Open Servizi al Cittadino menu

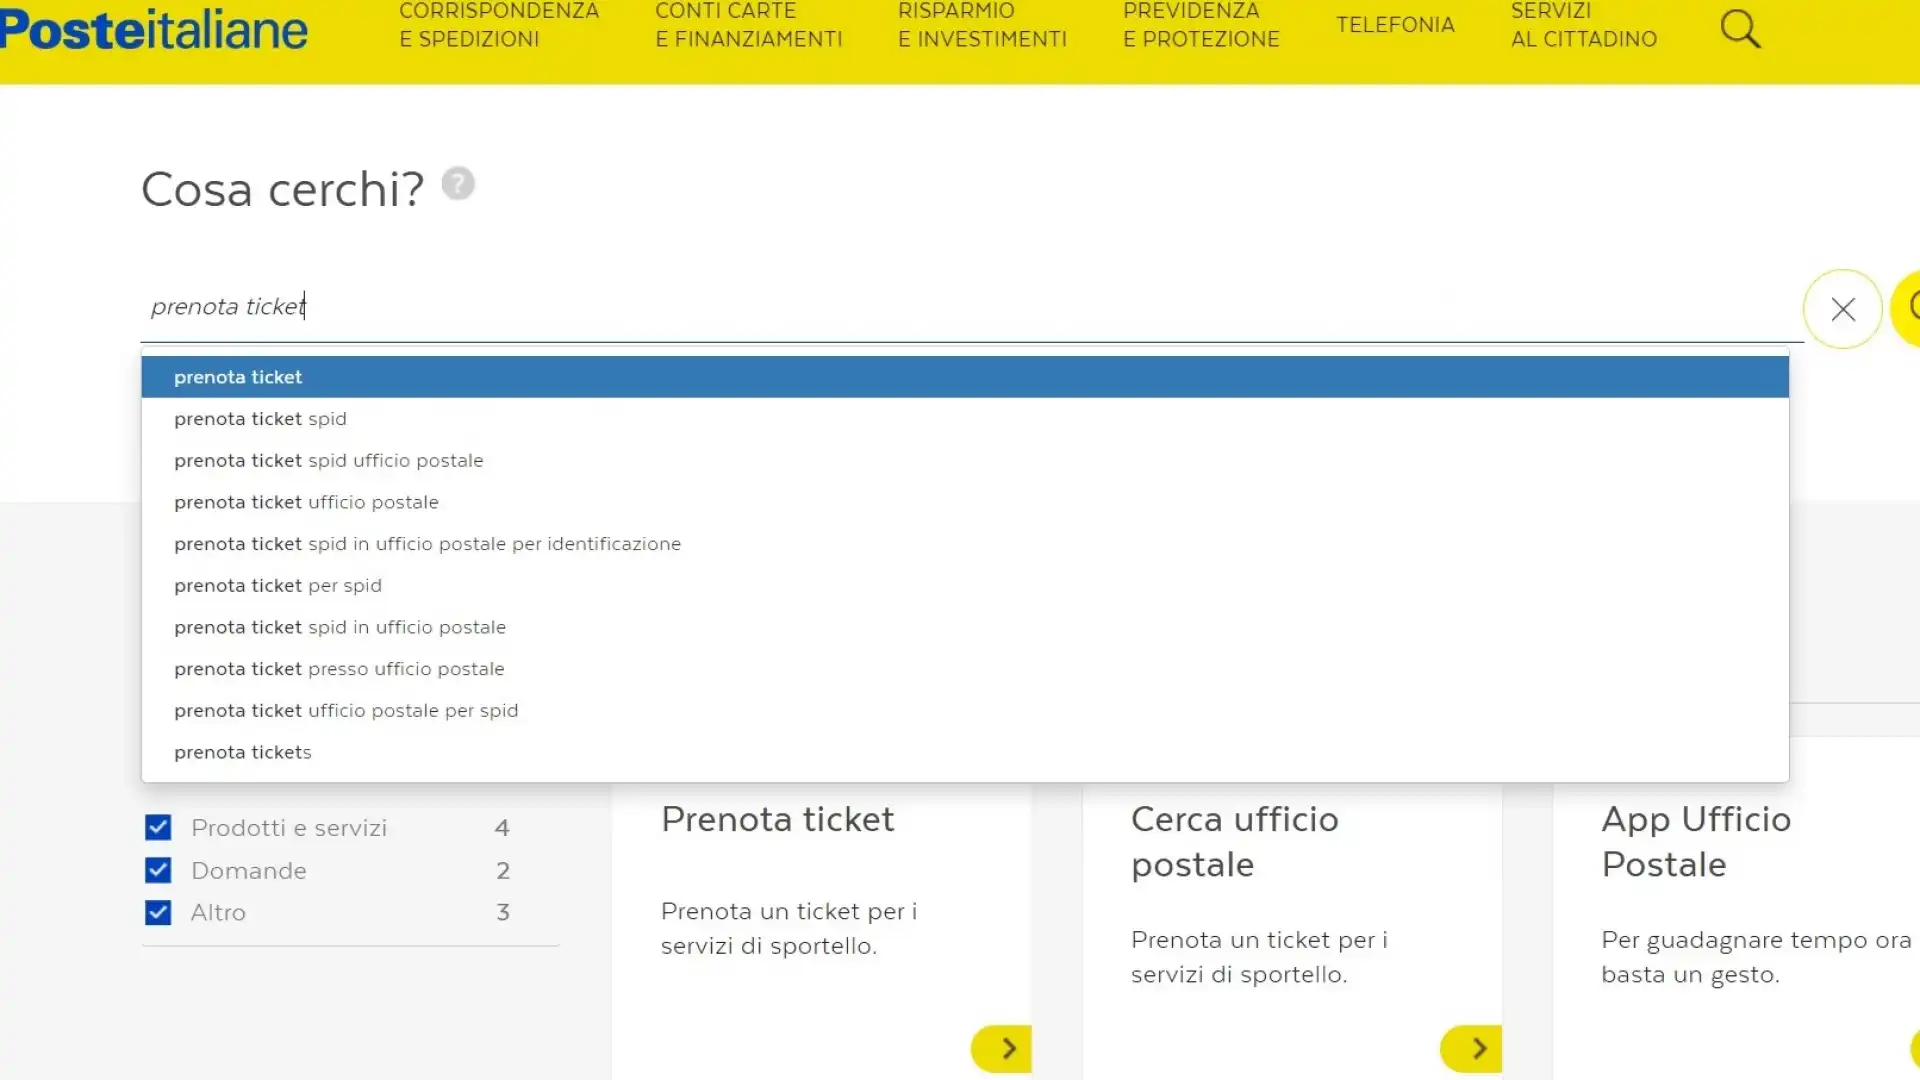point(1583,25)
